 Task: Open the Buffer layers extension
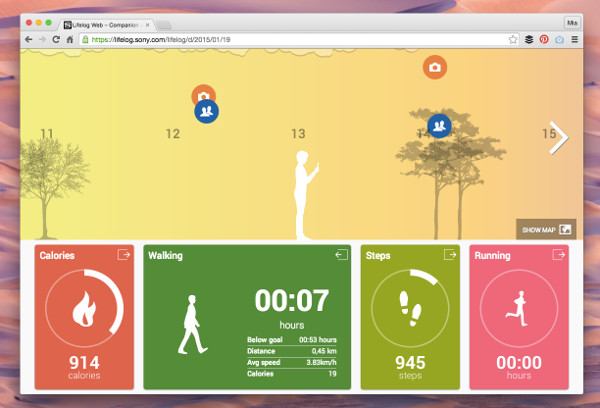[529, 39]
